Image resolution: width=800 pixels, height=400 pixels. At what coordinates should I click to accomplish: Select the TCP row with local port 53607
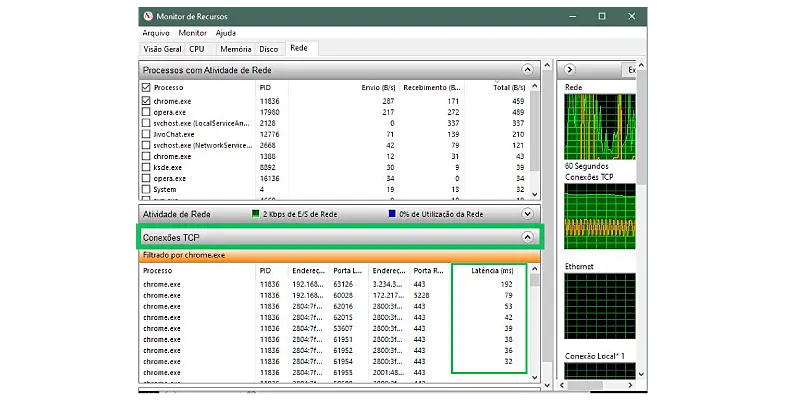334,329
